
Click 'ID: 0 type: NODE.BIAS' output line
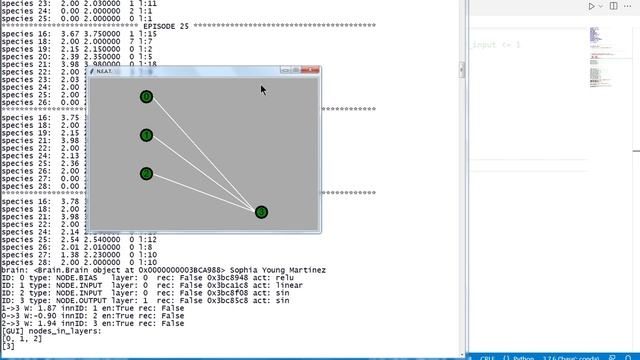click(147, 278)
